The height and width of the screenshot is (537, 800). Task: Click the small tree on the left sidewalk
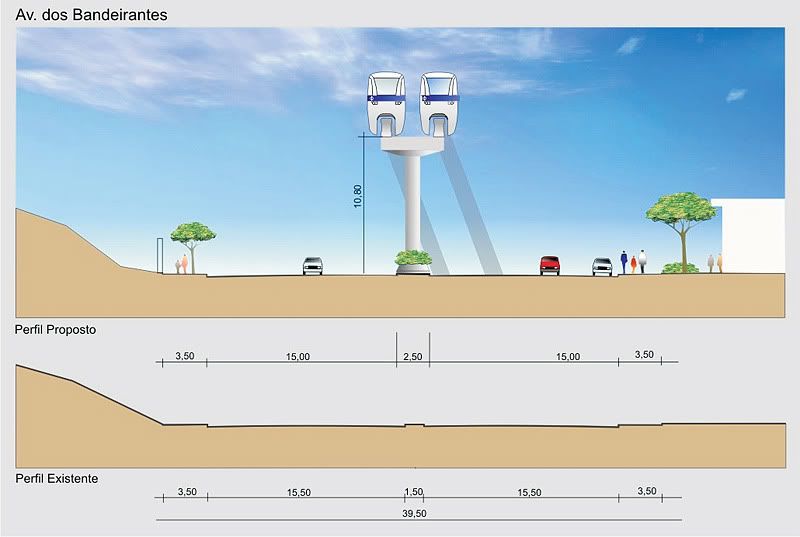point(192,246)
